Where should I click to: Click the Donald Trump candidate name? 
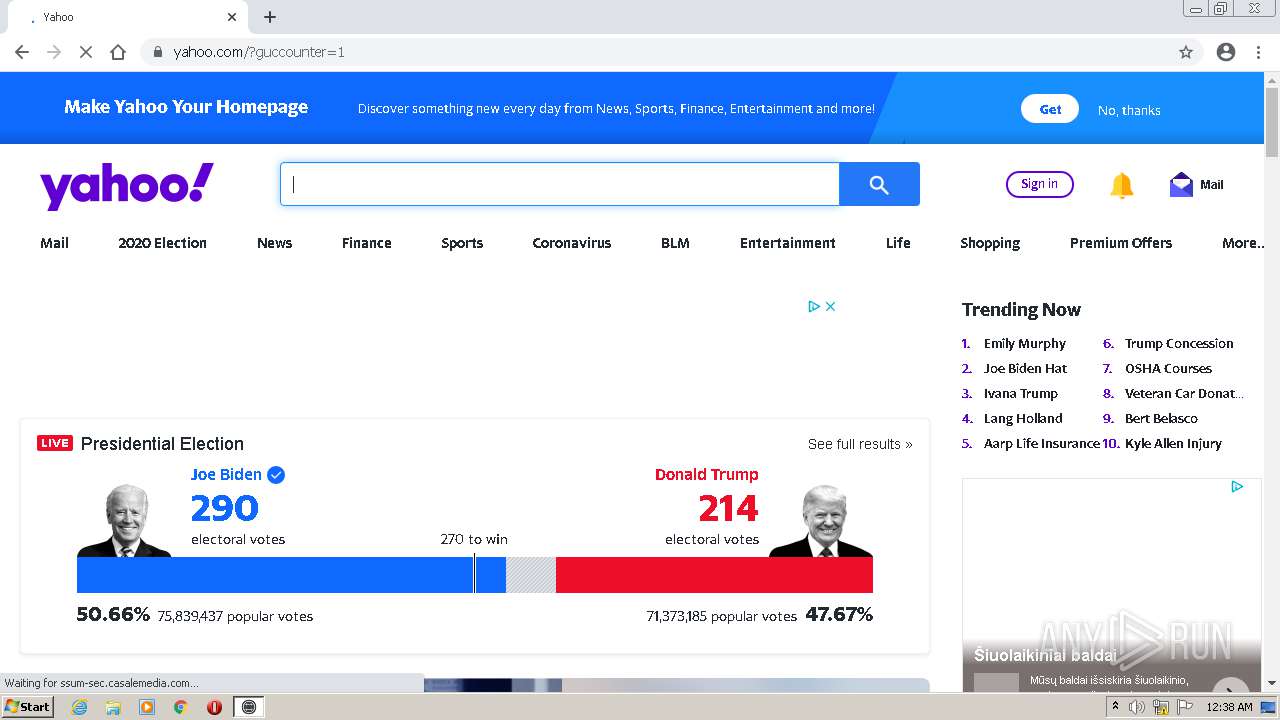(x=707, y=474)
